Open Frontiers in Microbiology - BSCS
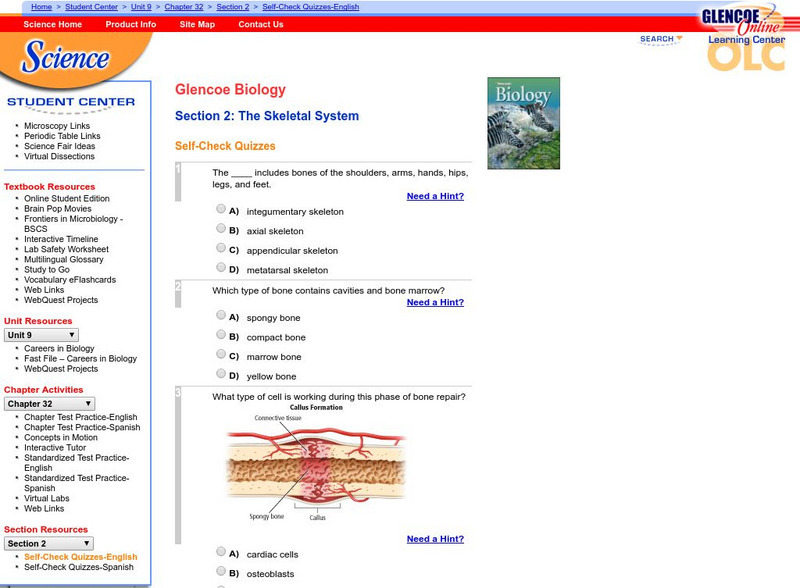 point(73,224)
